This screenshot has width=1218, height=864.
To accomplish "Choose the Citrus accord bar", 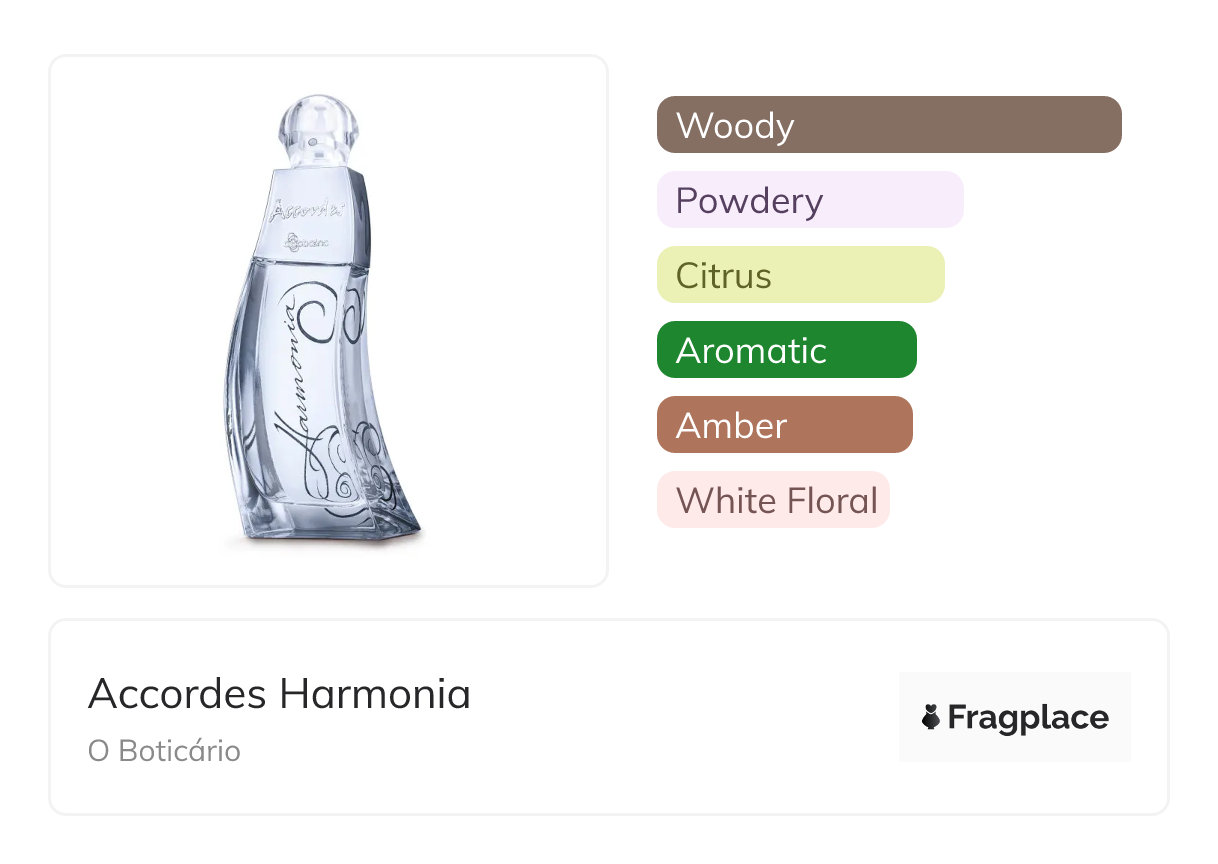I will point(800,275).
